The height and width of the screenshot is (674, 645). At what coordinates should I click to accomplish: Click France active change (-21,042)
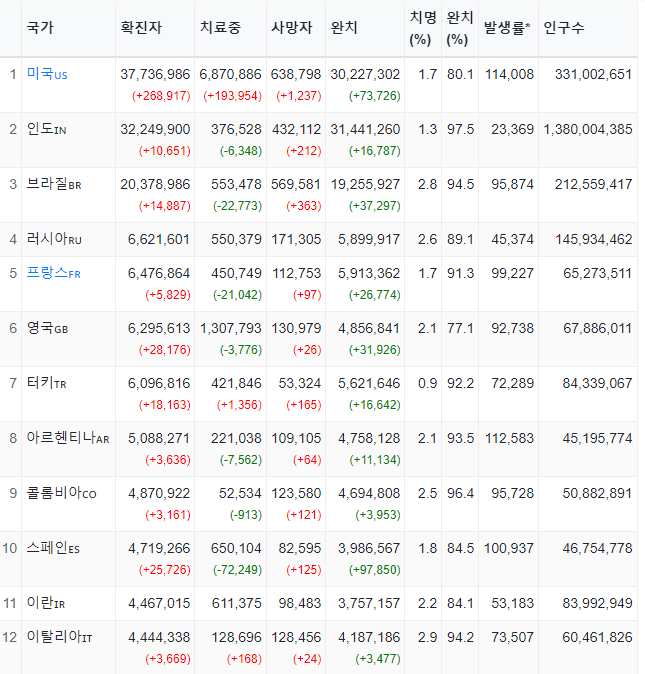(237, 294)
